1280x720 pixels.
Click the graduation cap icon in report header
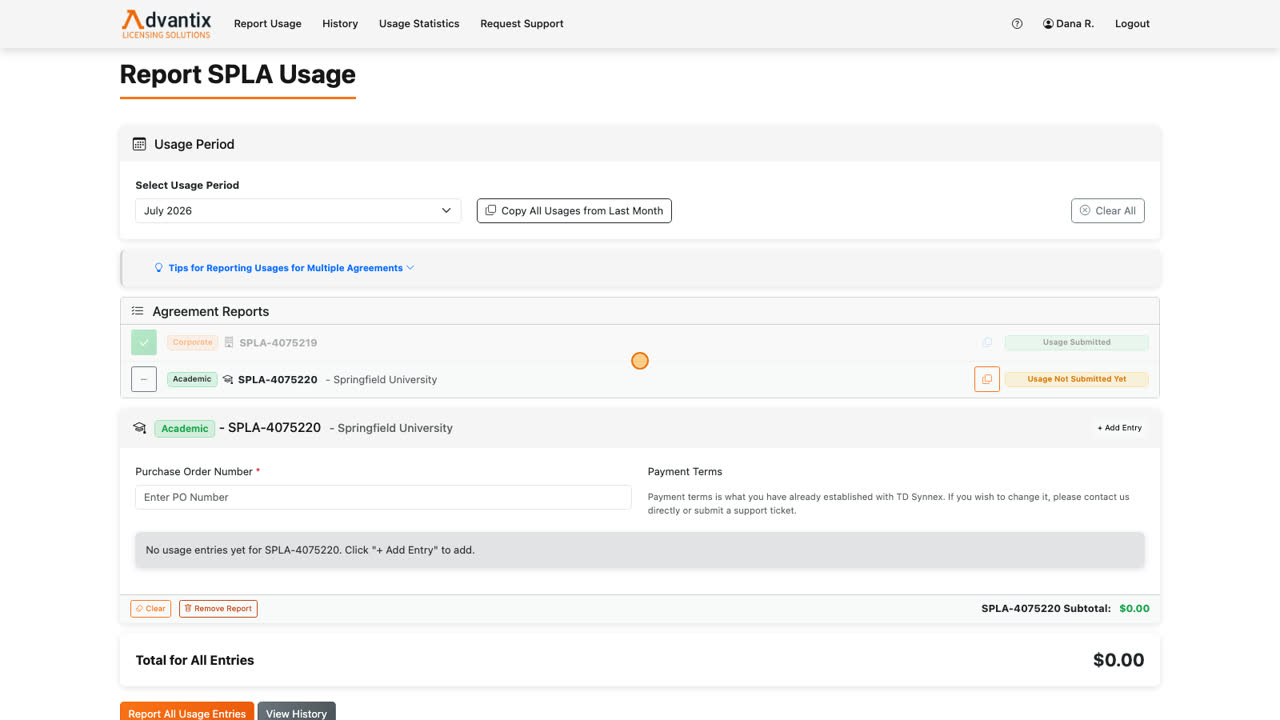140,428
